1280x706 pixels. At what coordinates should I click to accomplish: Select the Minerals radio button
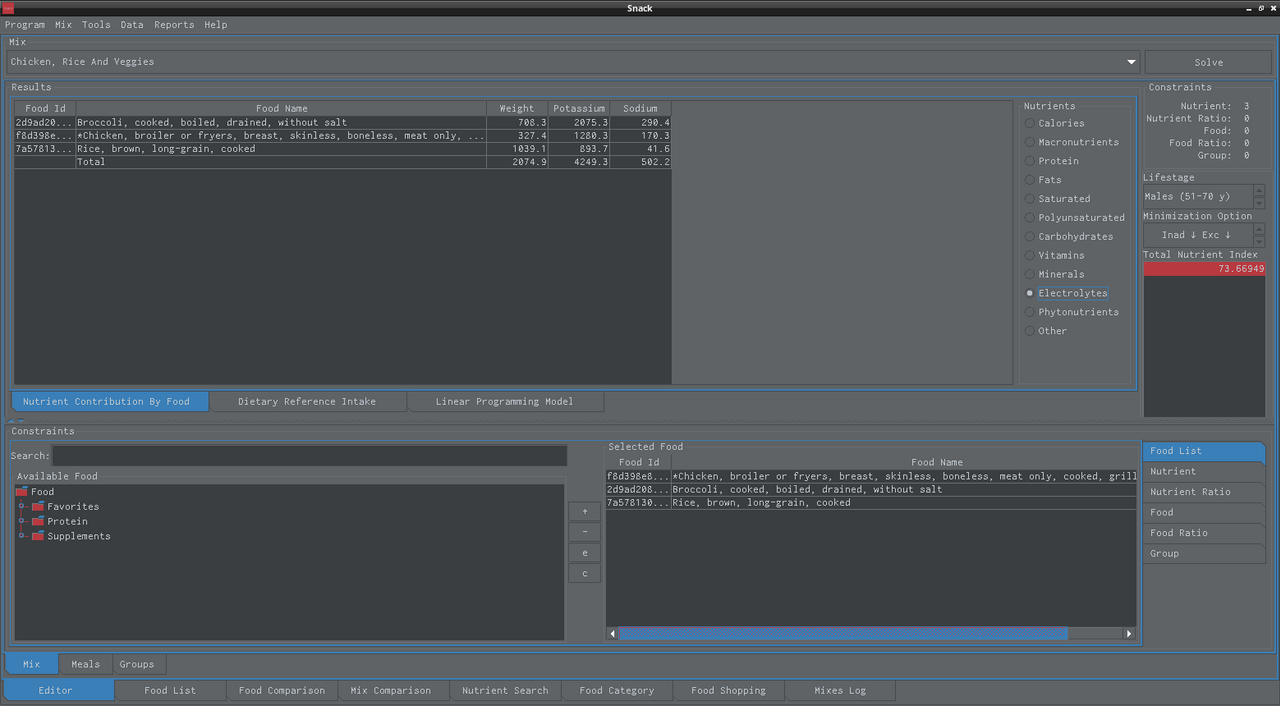pos(1030,275)
